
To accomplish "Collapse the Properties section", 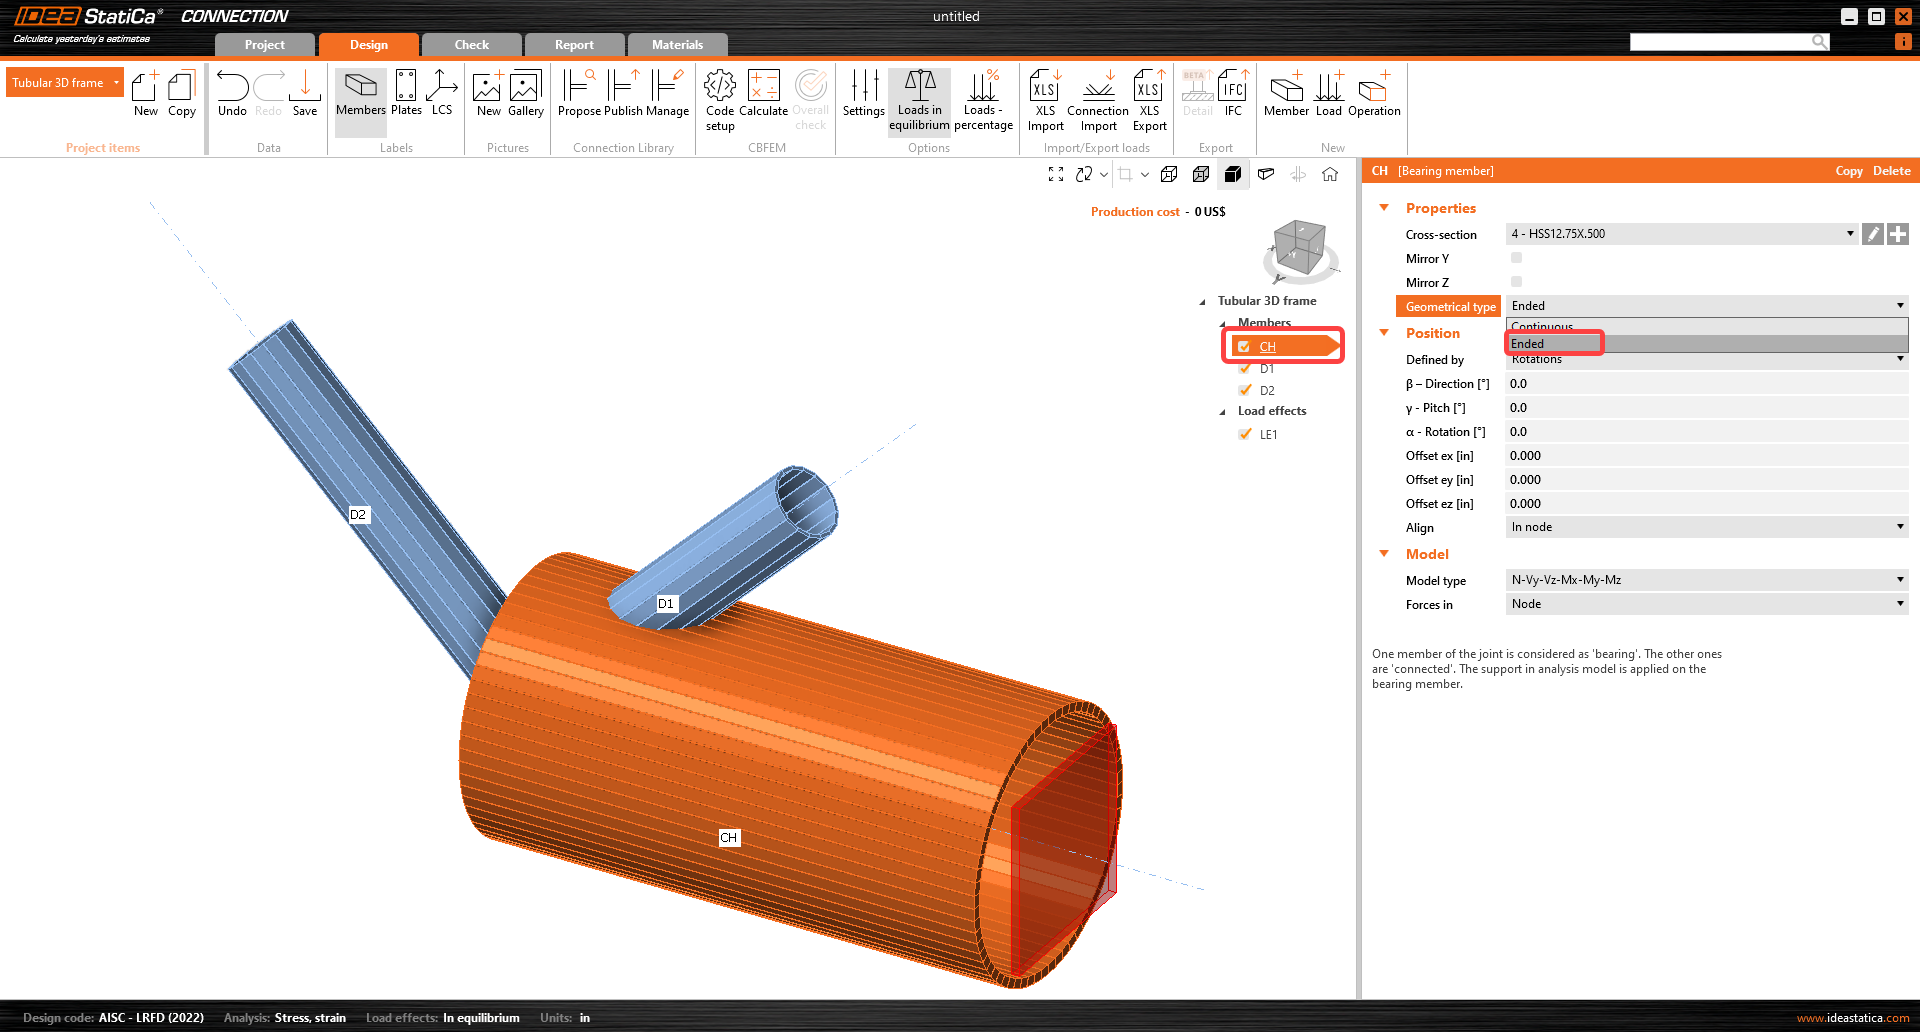I will 1385,208.
